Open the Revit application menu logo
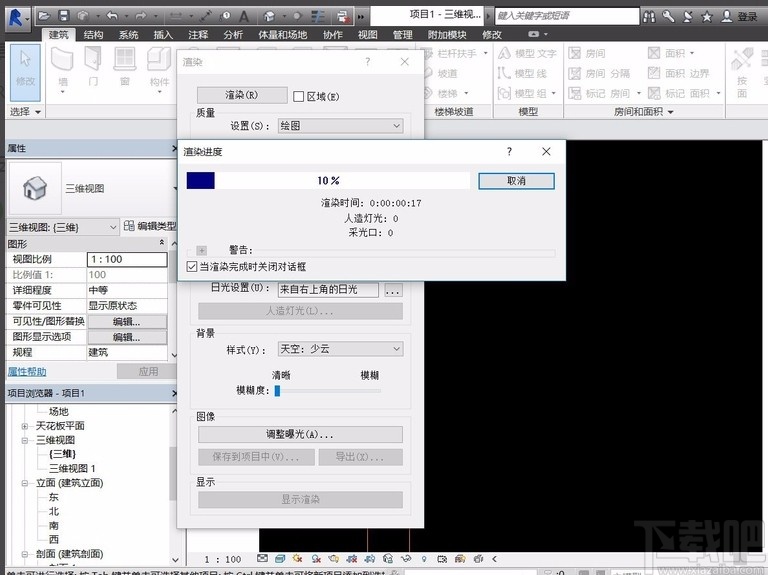 point(18,17)
